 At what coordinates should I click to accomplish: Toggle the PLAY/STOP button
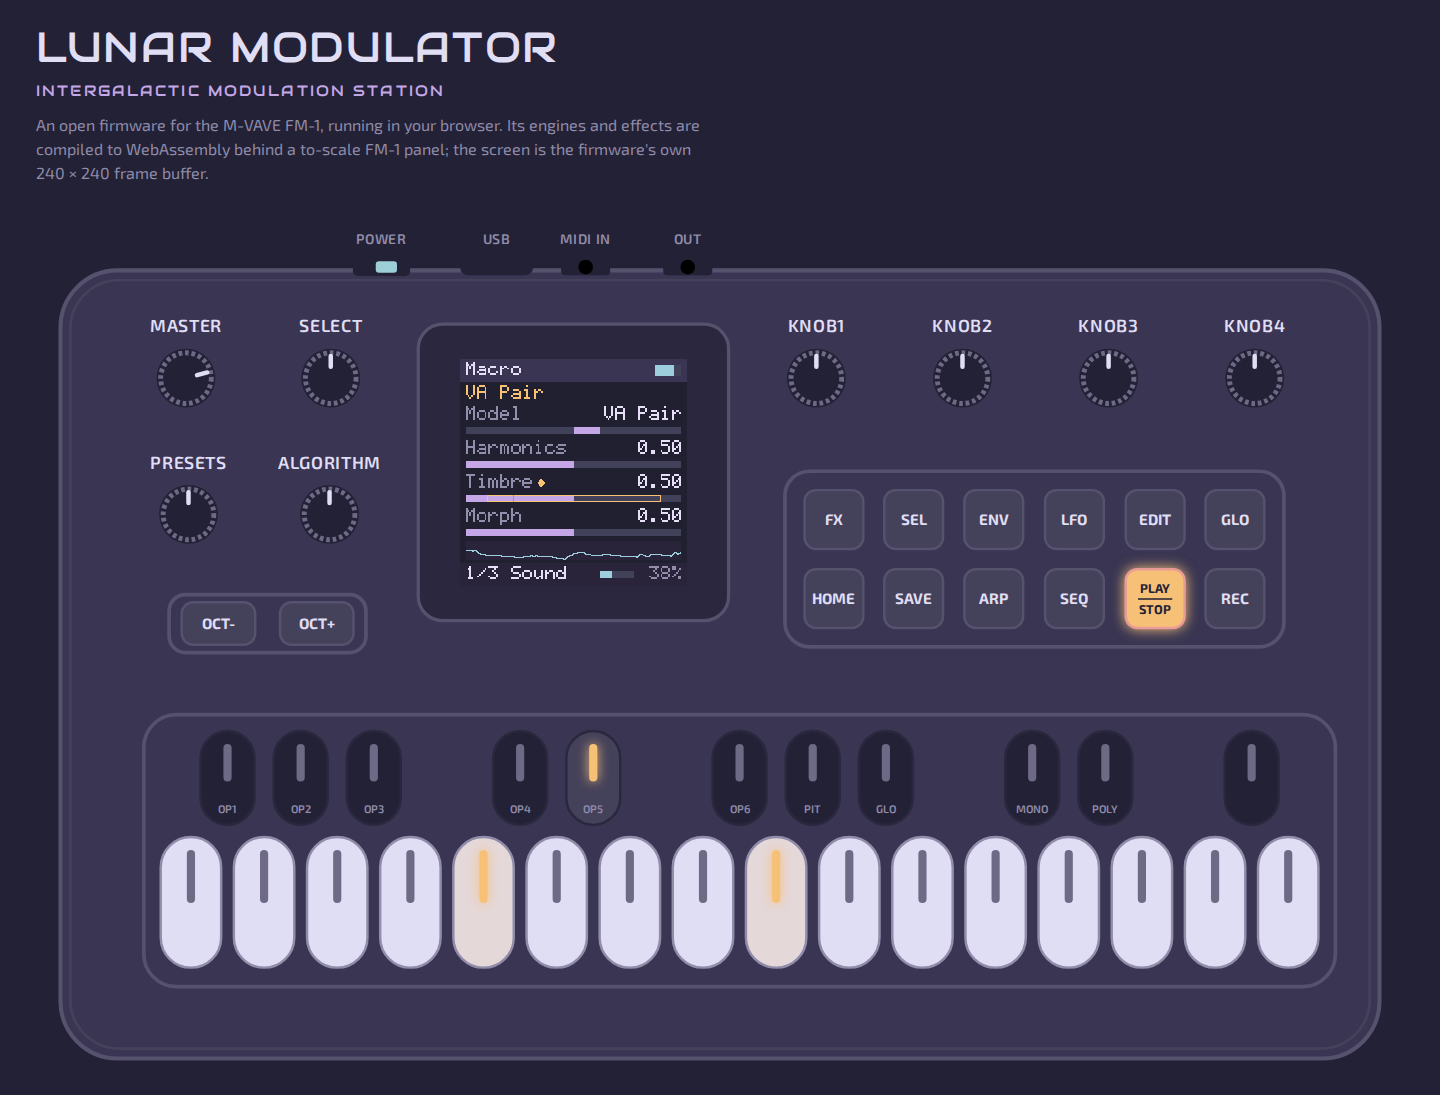[1155, 599]
